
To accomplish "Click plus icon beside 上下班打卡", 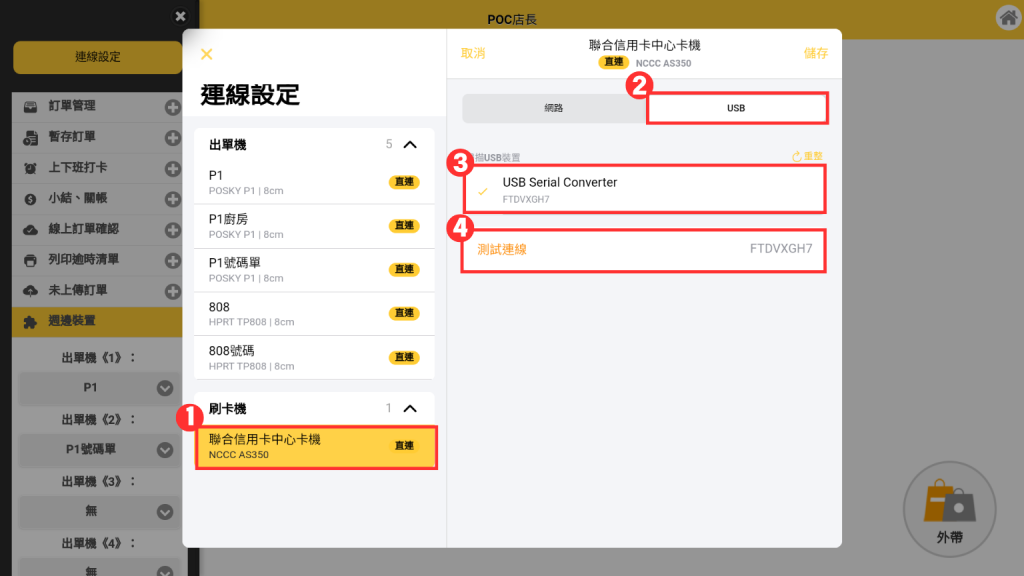I will 172,168.
